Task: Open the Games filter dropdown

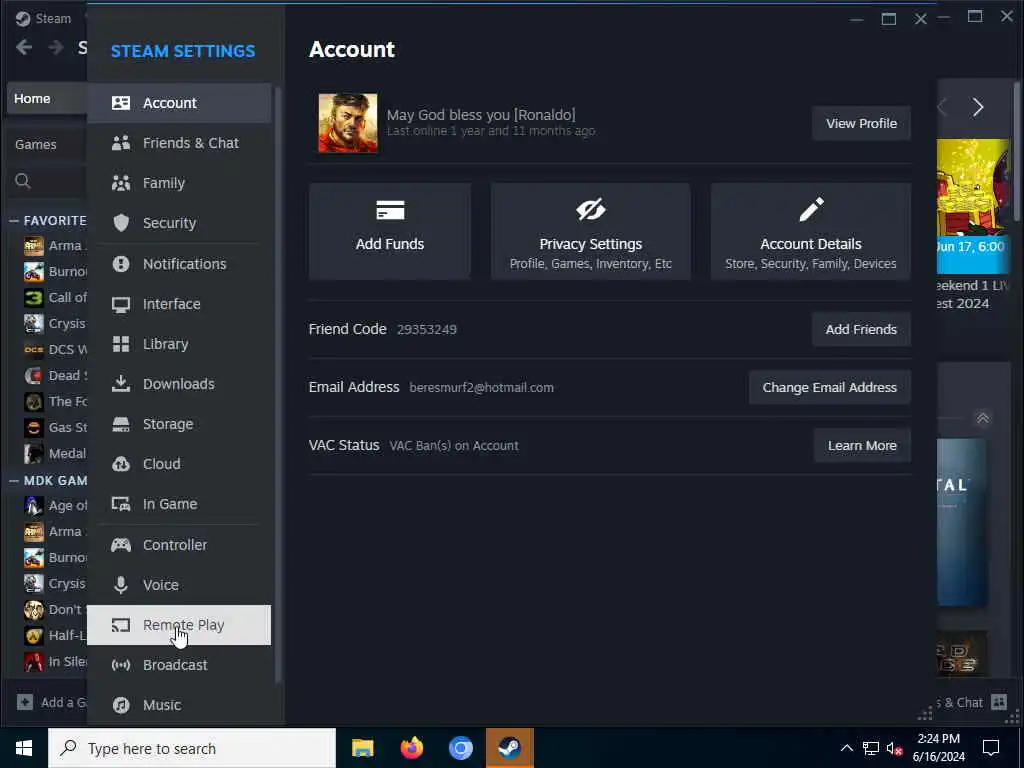Action: 46,144
